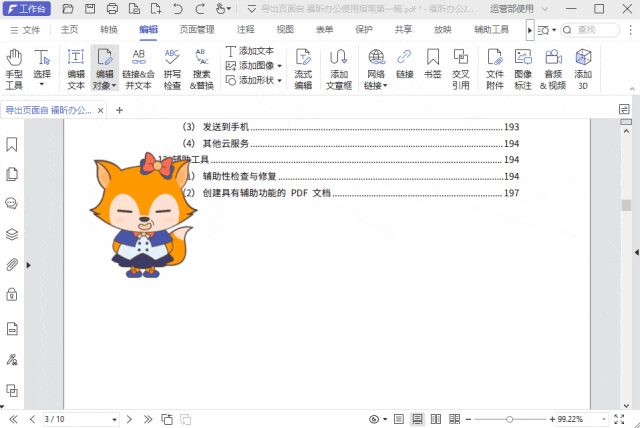The height and width of the screenshot is (428, 640).
Task: Expand the Add Image dropdown arrow
Action: pyautogui.click(x=280, y=66)
